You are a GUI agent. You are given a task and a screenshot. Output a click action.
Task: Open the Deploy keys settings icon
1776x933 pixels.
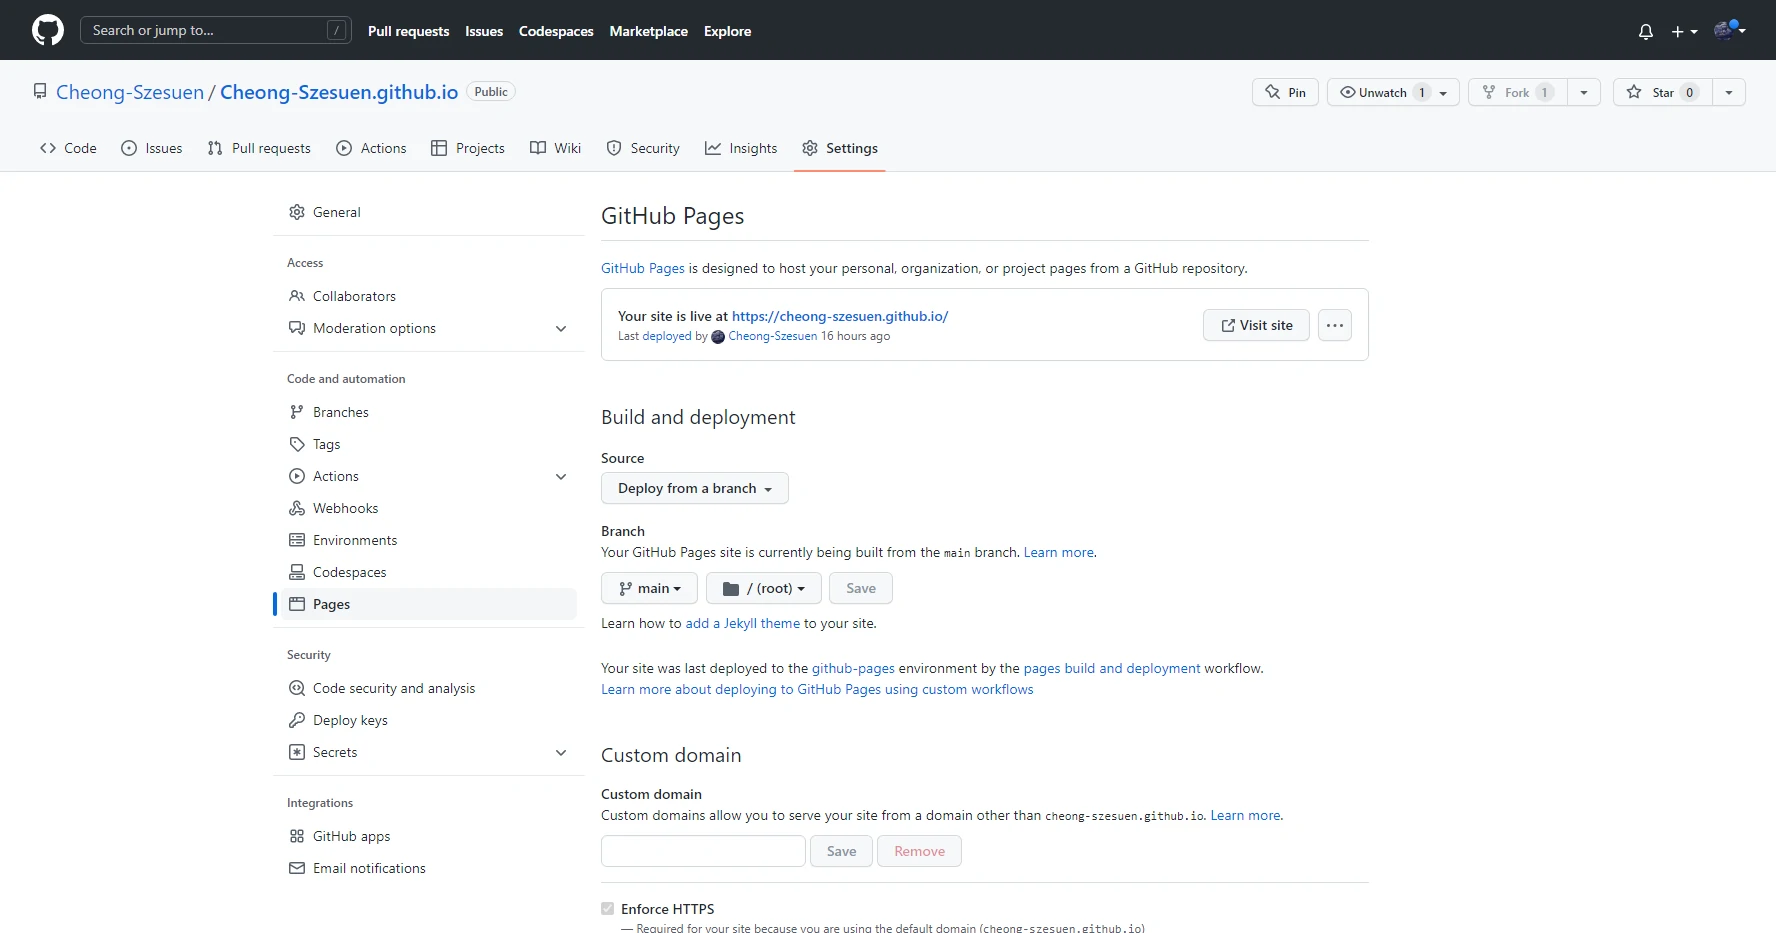[x=296, y=720]
